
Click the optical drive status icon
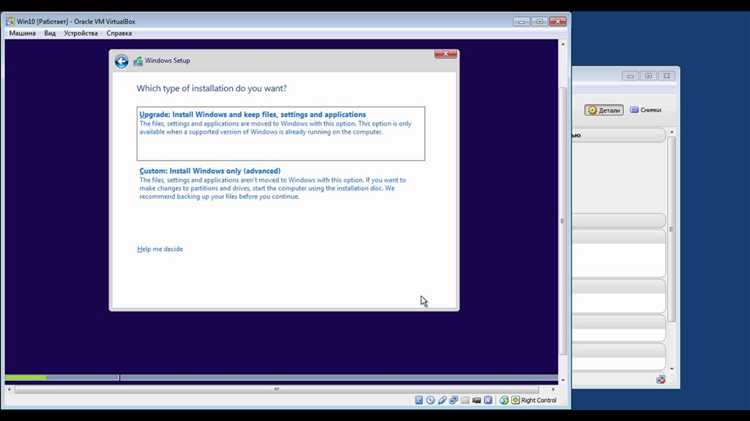tap(430, 400)
